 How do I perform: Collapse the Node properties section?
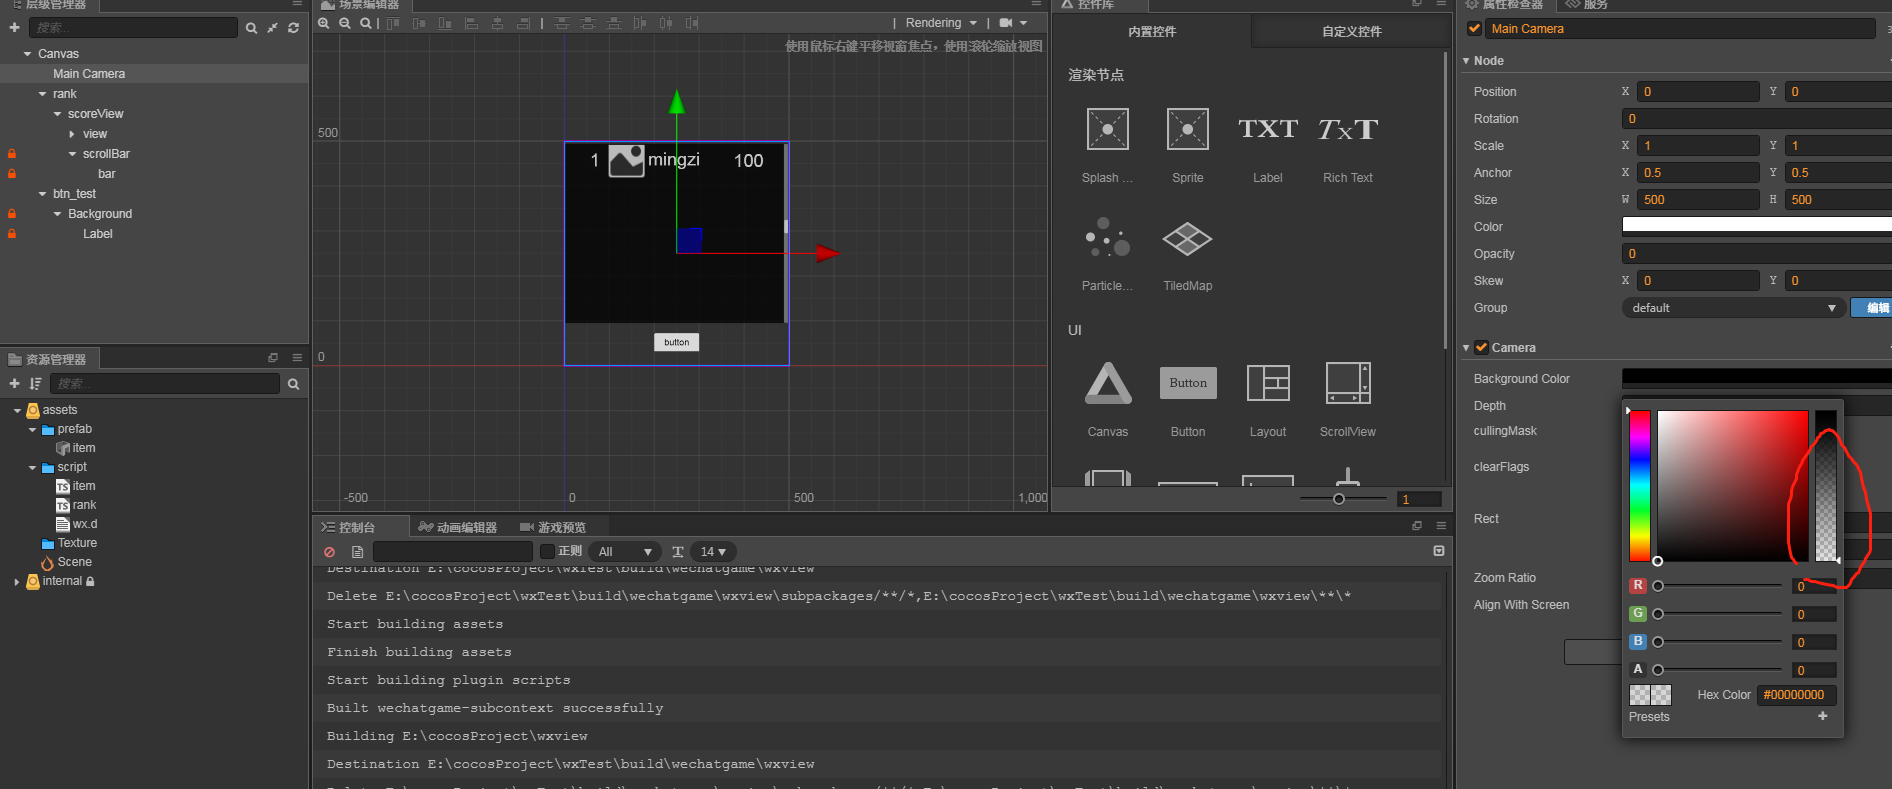1466,61
